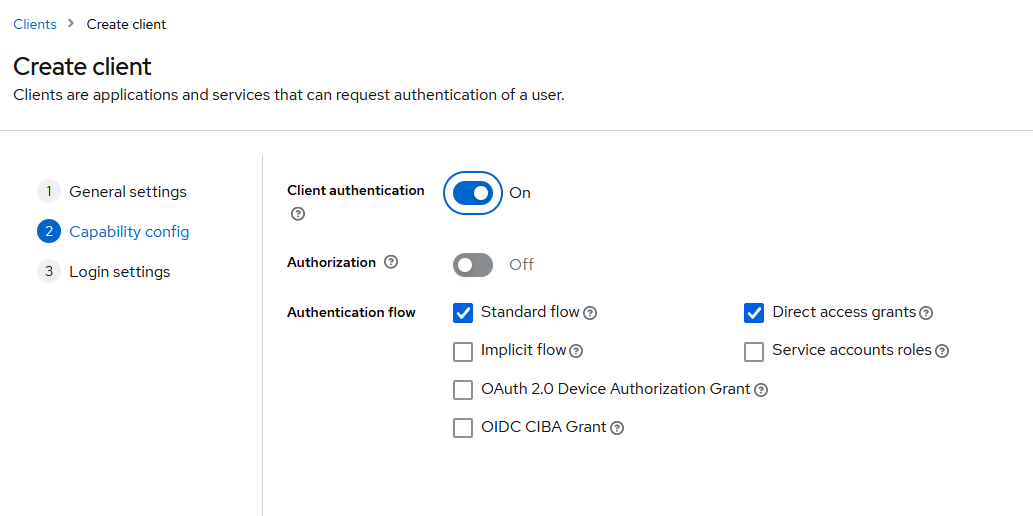Select OIDC CIBA Grant checkbox

click(x=463, y=428)
